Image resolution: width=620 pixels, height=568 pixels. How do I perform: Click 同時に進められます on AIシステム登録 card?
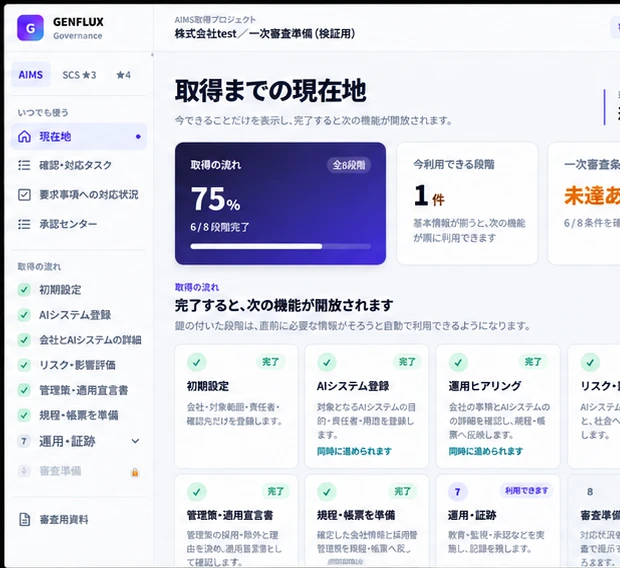[x=354, y=451]
